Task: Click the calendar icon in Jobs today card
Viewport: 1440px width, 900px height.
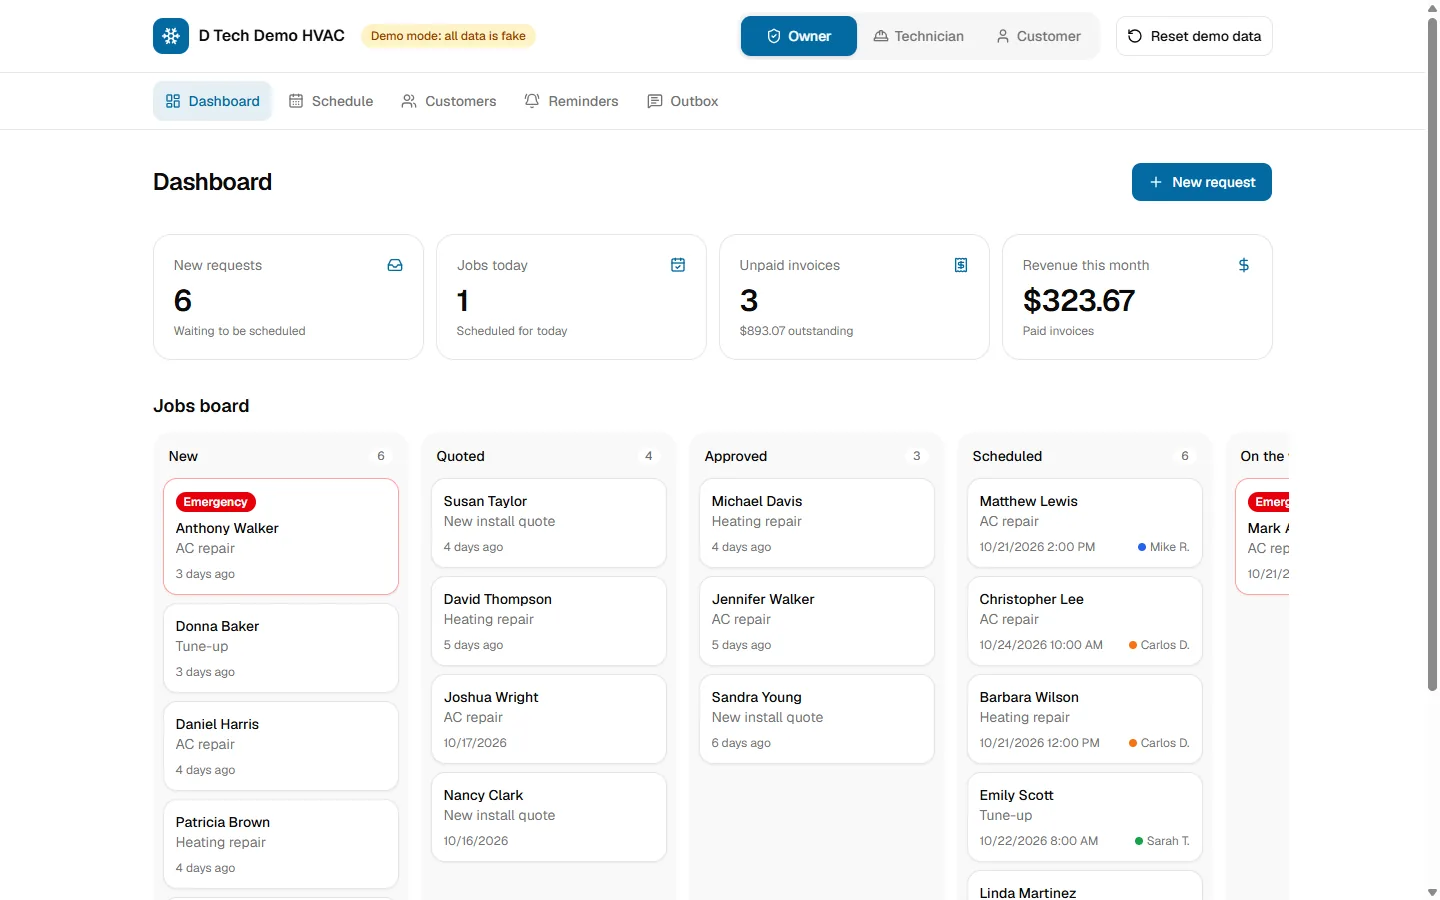Action: click(x=678, y=265)
